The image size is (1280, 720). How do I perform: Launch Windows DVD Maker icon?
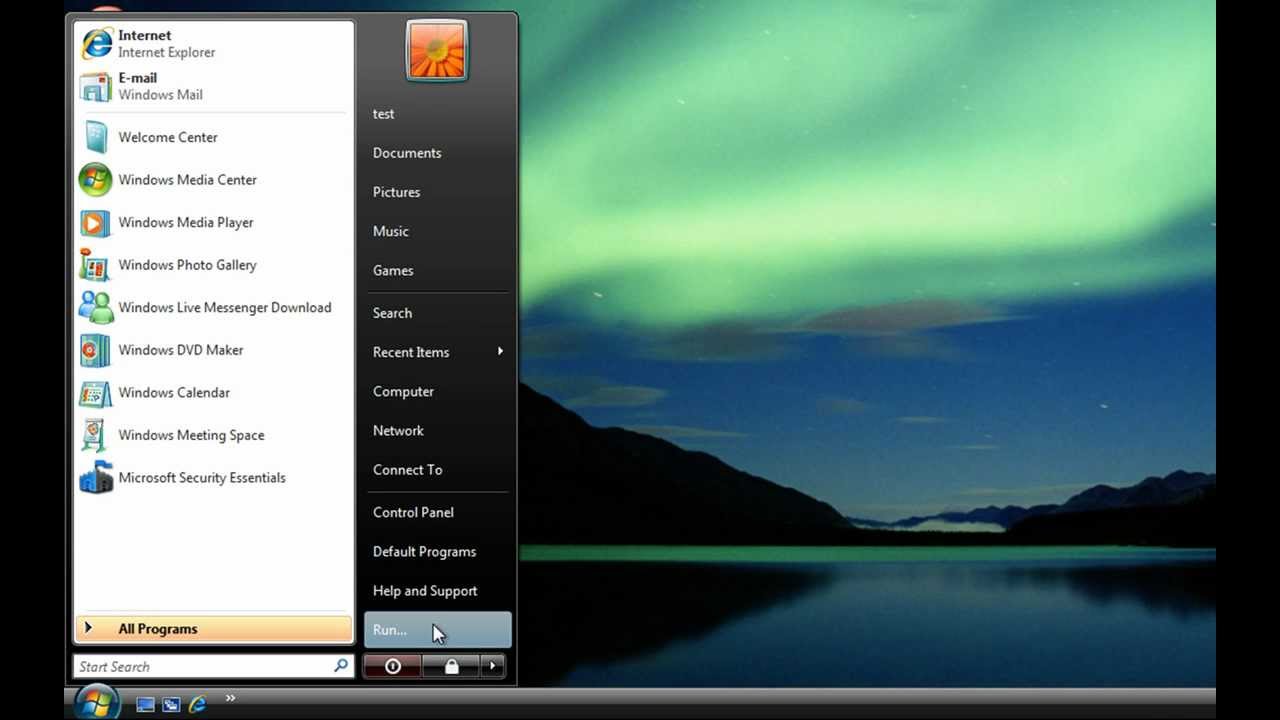96,350
